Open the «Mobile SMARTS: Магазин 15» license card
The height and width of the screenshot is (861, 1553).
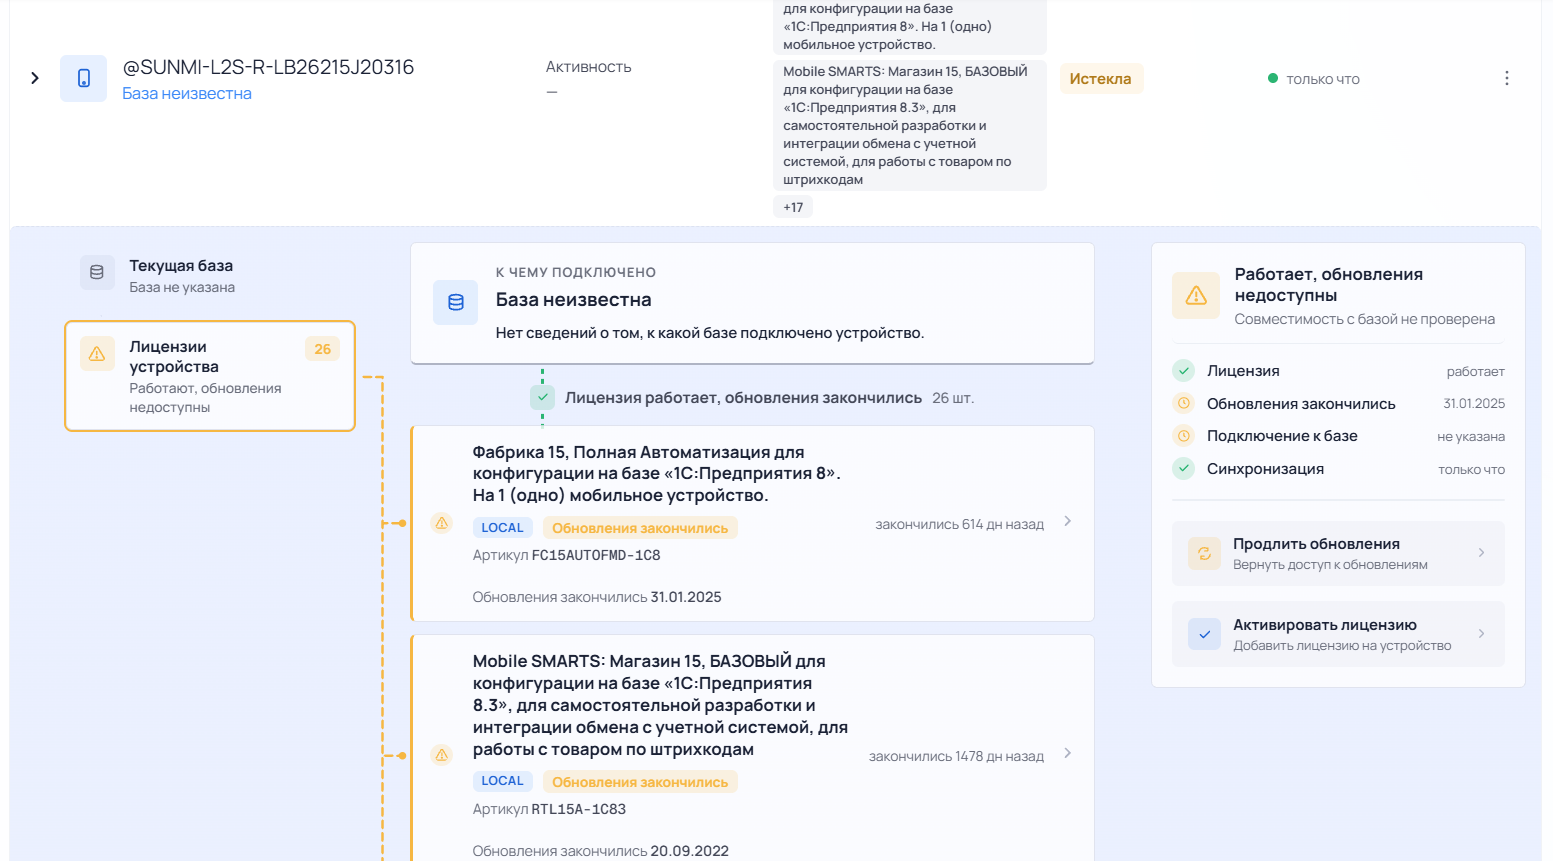(752, 748)
